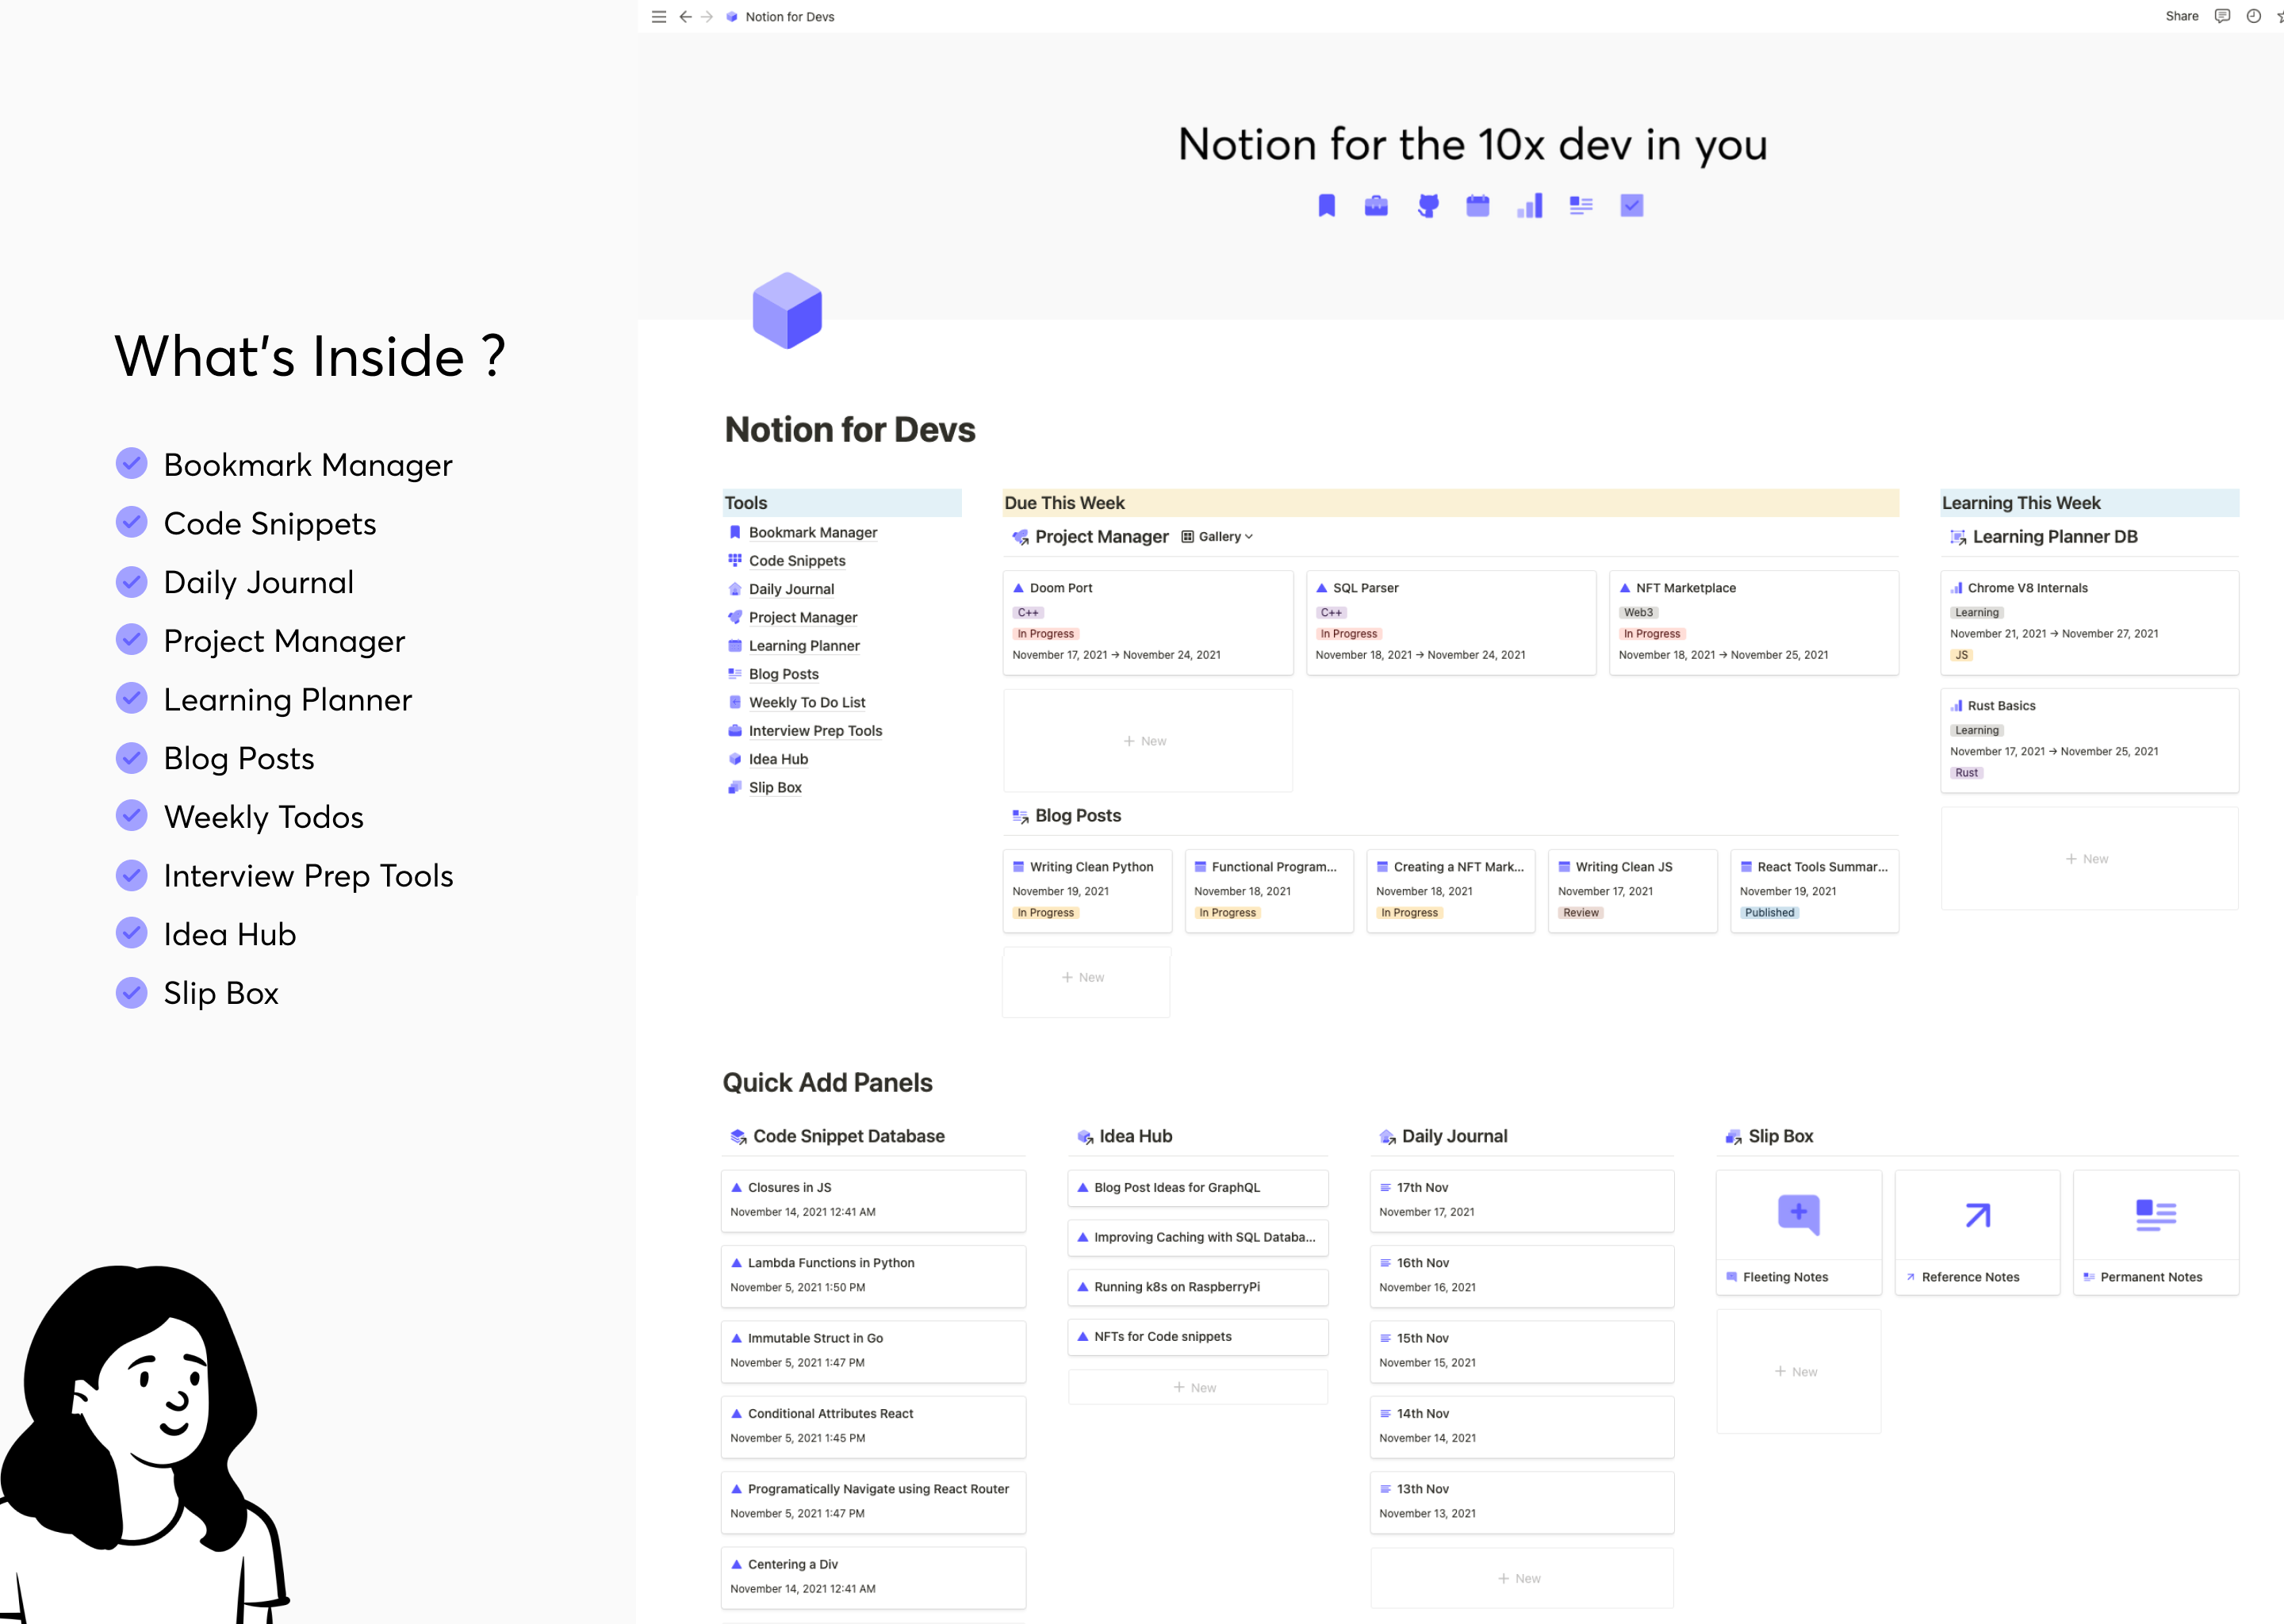Open page history using the clock icon
The height and width of the screenshot is (1624, 2284).
[x=2253, y=16]
